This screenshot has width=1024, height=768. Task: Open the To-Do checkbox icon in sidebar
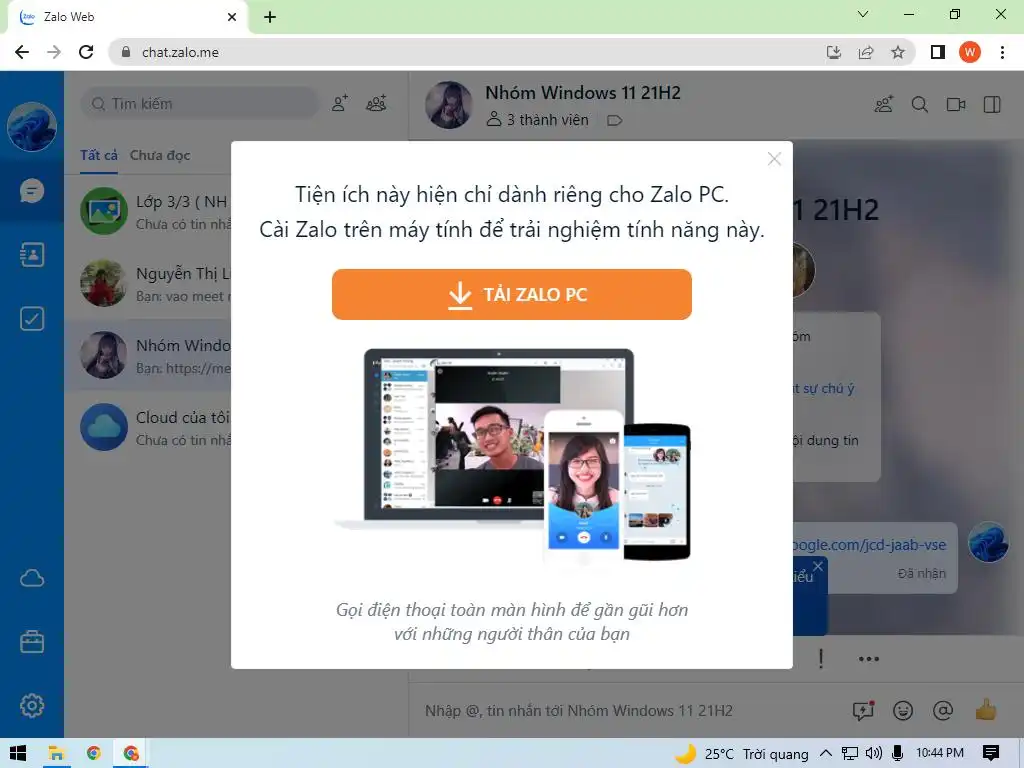[31, 319]
